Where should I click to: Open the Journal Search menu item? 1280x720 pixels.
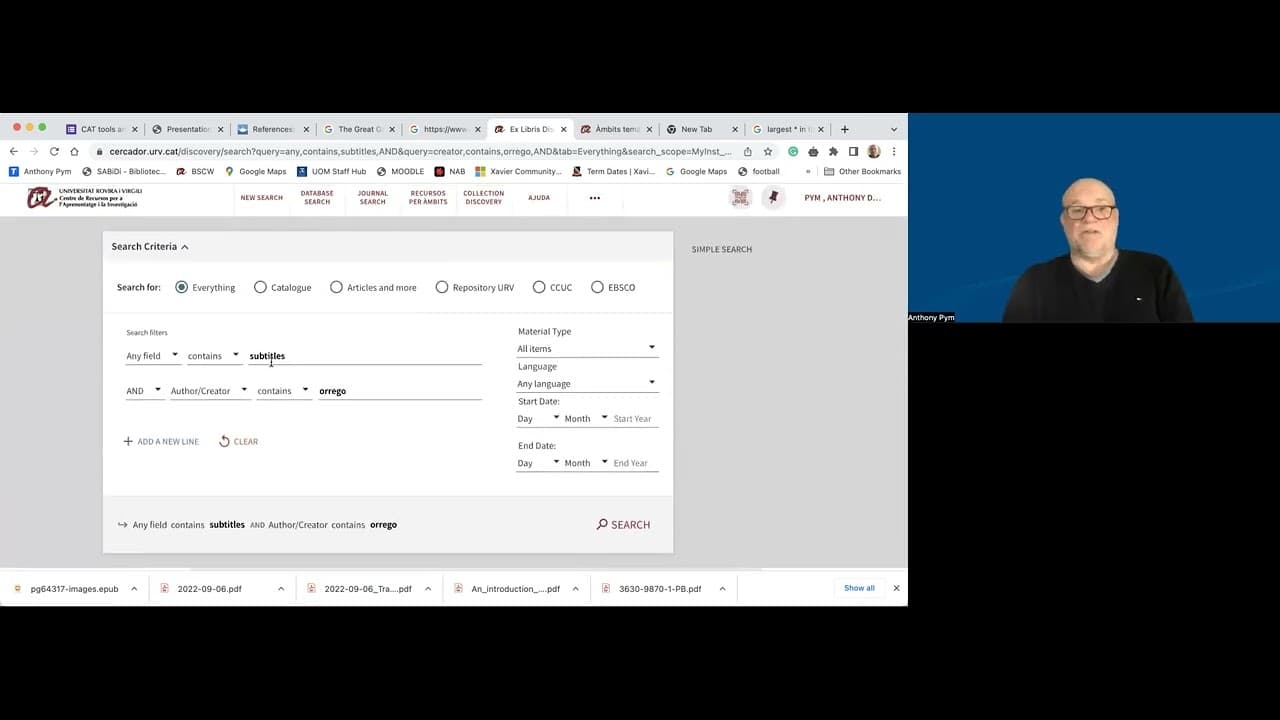(x=372, y=198)
